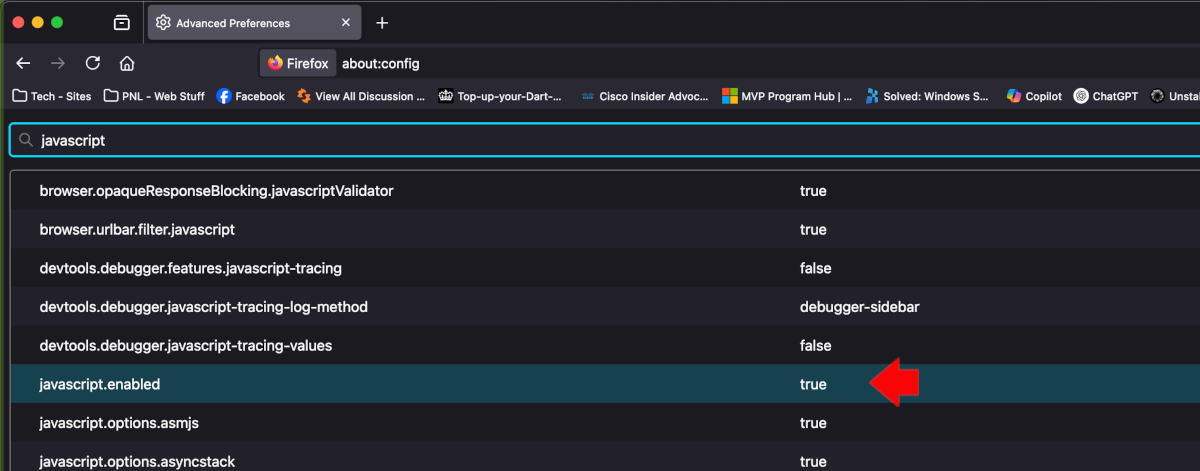Image resolution: width=1200 pixels, height=471 pixels.
Task: Open the Firefox View tab-list icon
Action: click(x=121, y=22)
